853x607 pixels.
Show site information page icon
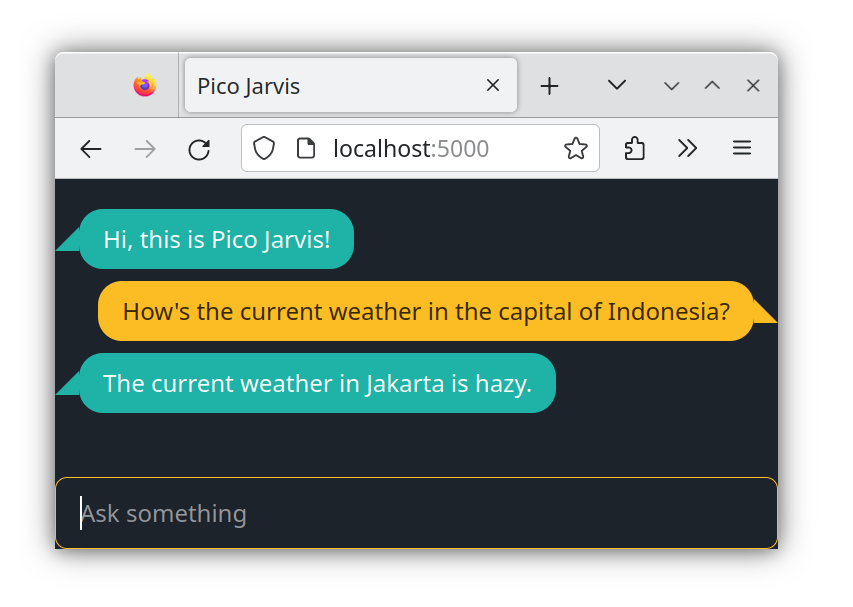click(306, 148)
